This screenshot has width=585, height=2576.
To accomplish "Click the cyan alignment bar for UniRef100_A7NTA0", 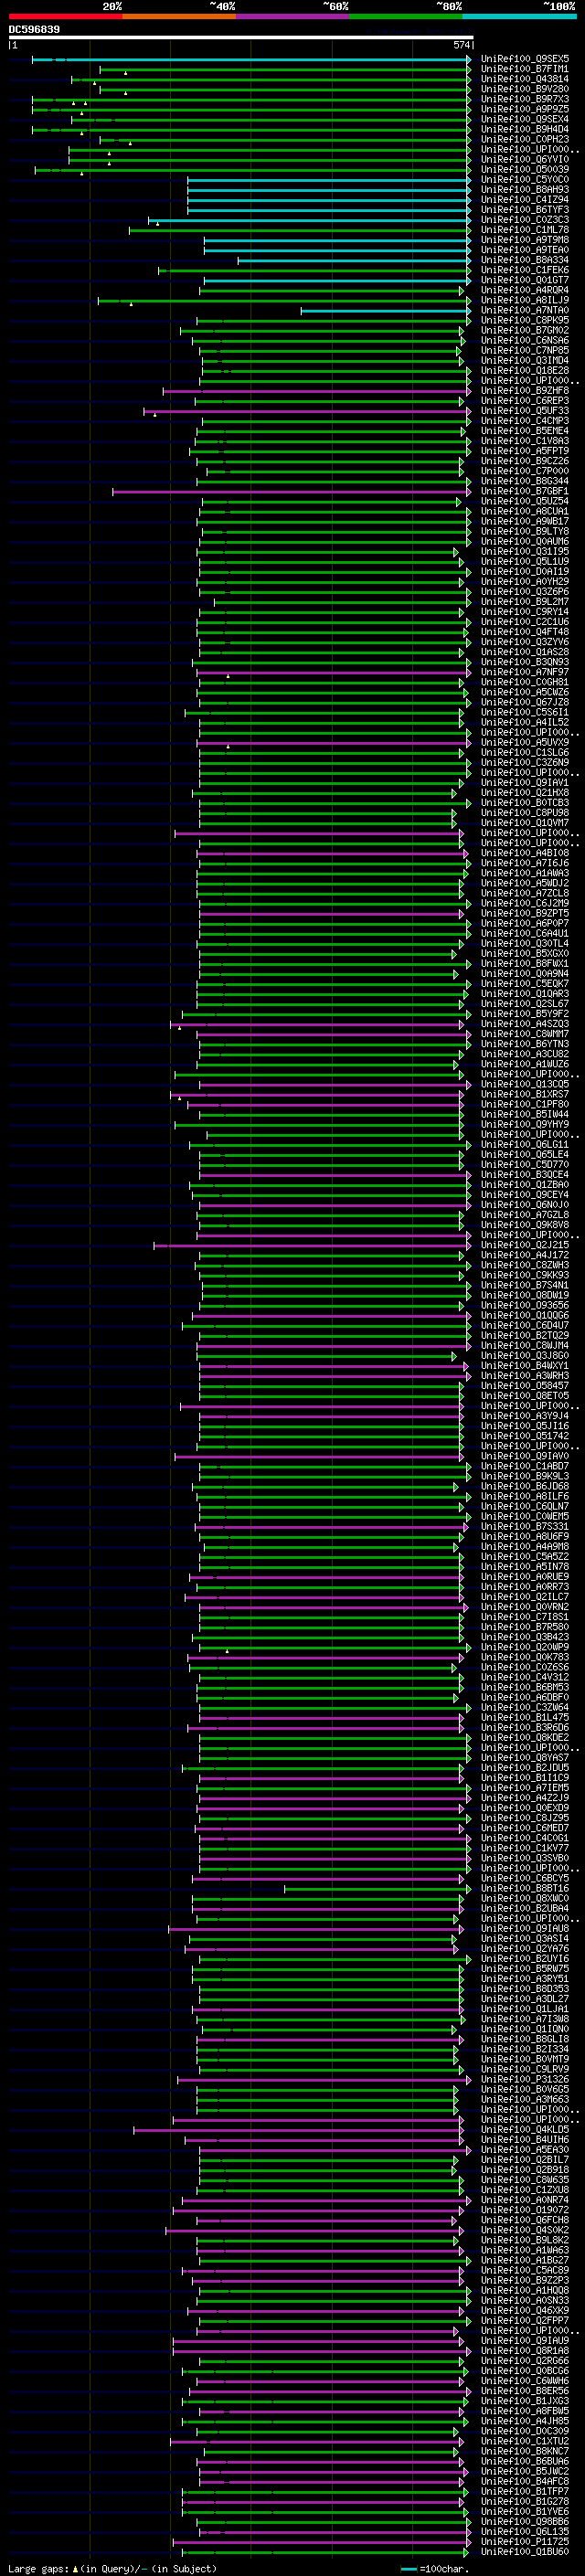I will pyautogui.click(x=385, y=310).
